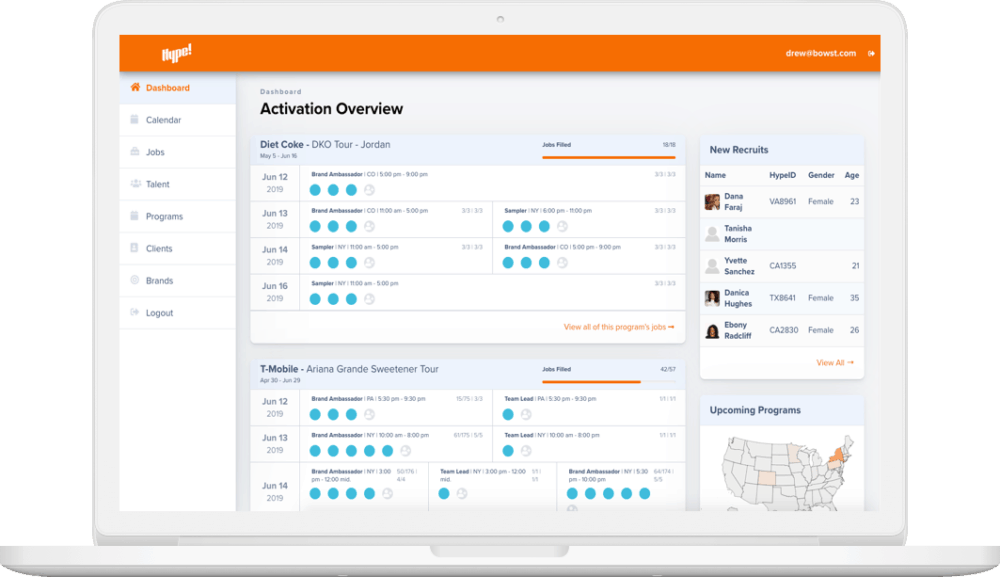Click empty slot icon in T-Mobile Jun 12 Team Lead job
Screen dimensions: 1000x577
526,414
